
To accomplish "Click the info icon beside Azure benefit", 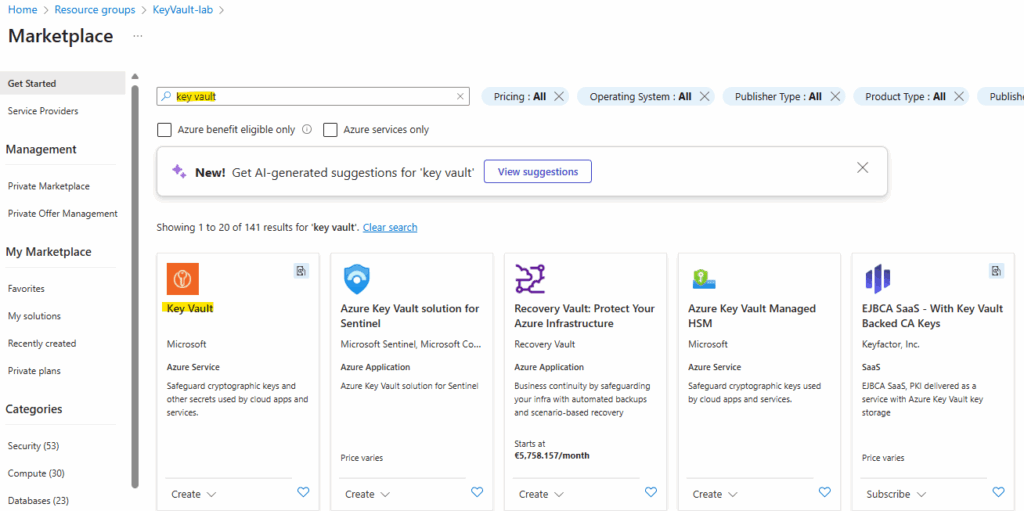I will click(x=306, y=129).
